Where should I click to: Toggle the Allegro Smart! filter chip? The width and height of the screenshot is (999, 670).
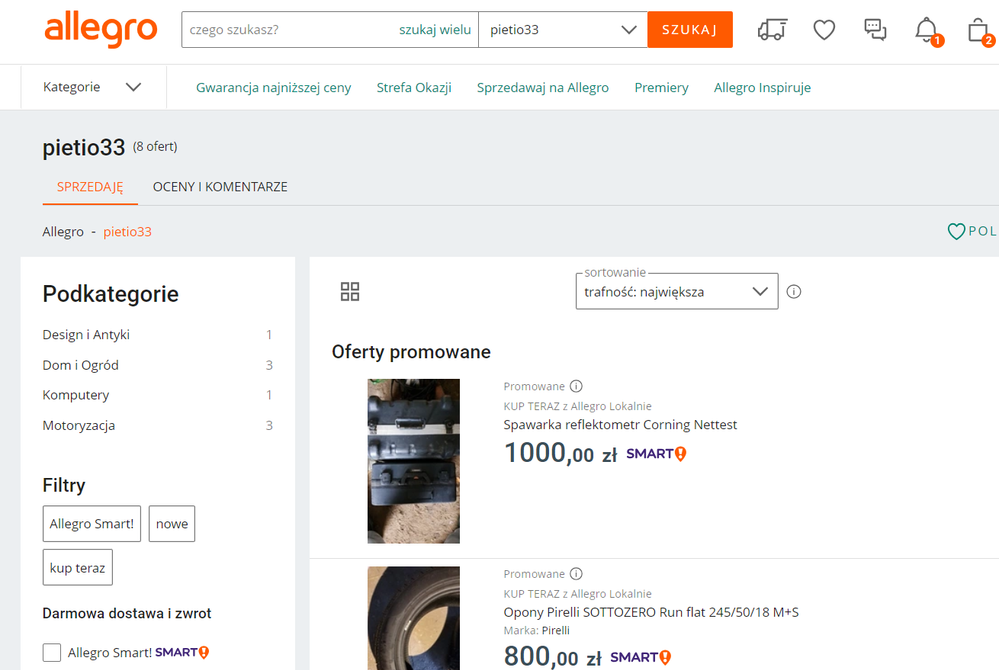point(92,524)
